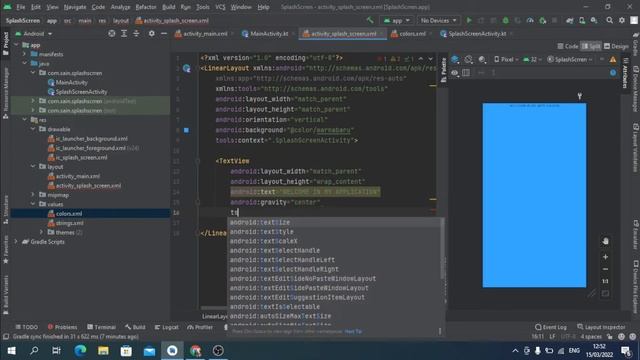The image size is (640, 360).
Task: Open the SplashScreen theme dropdown
Action: point(570,60)
